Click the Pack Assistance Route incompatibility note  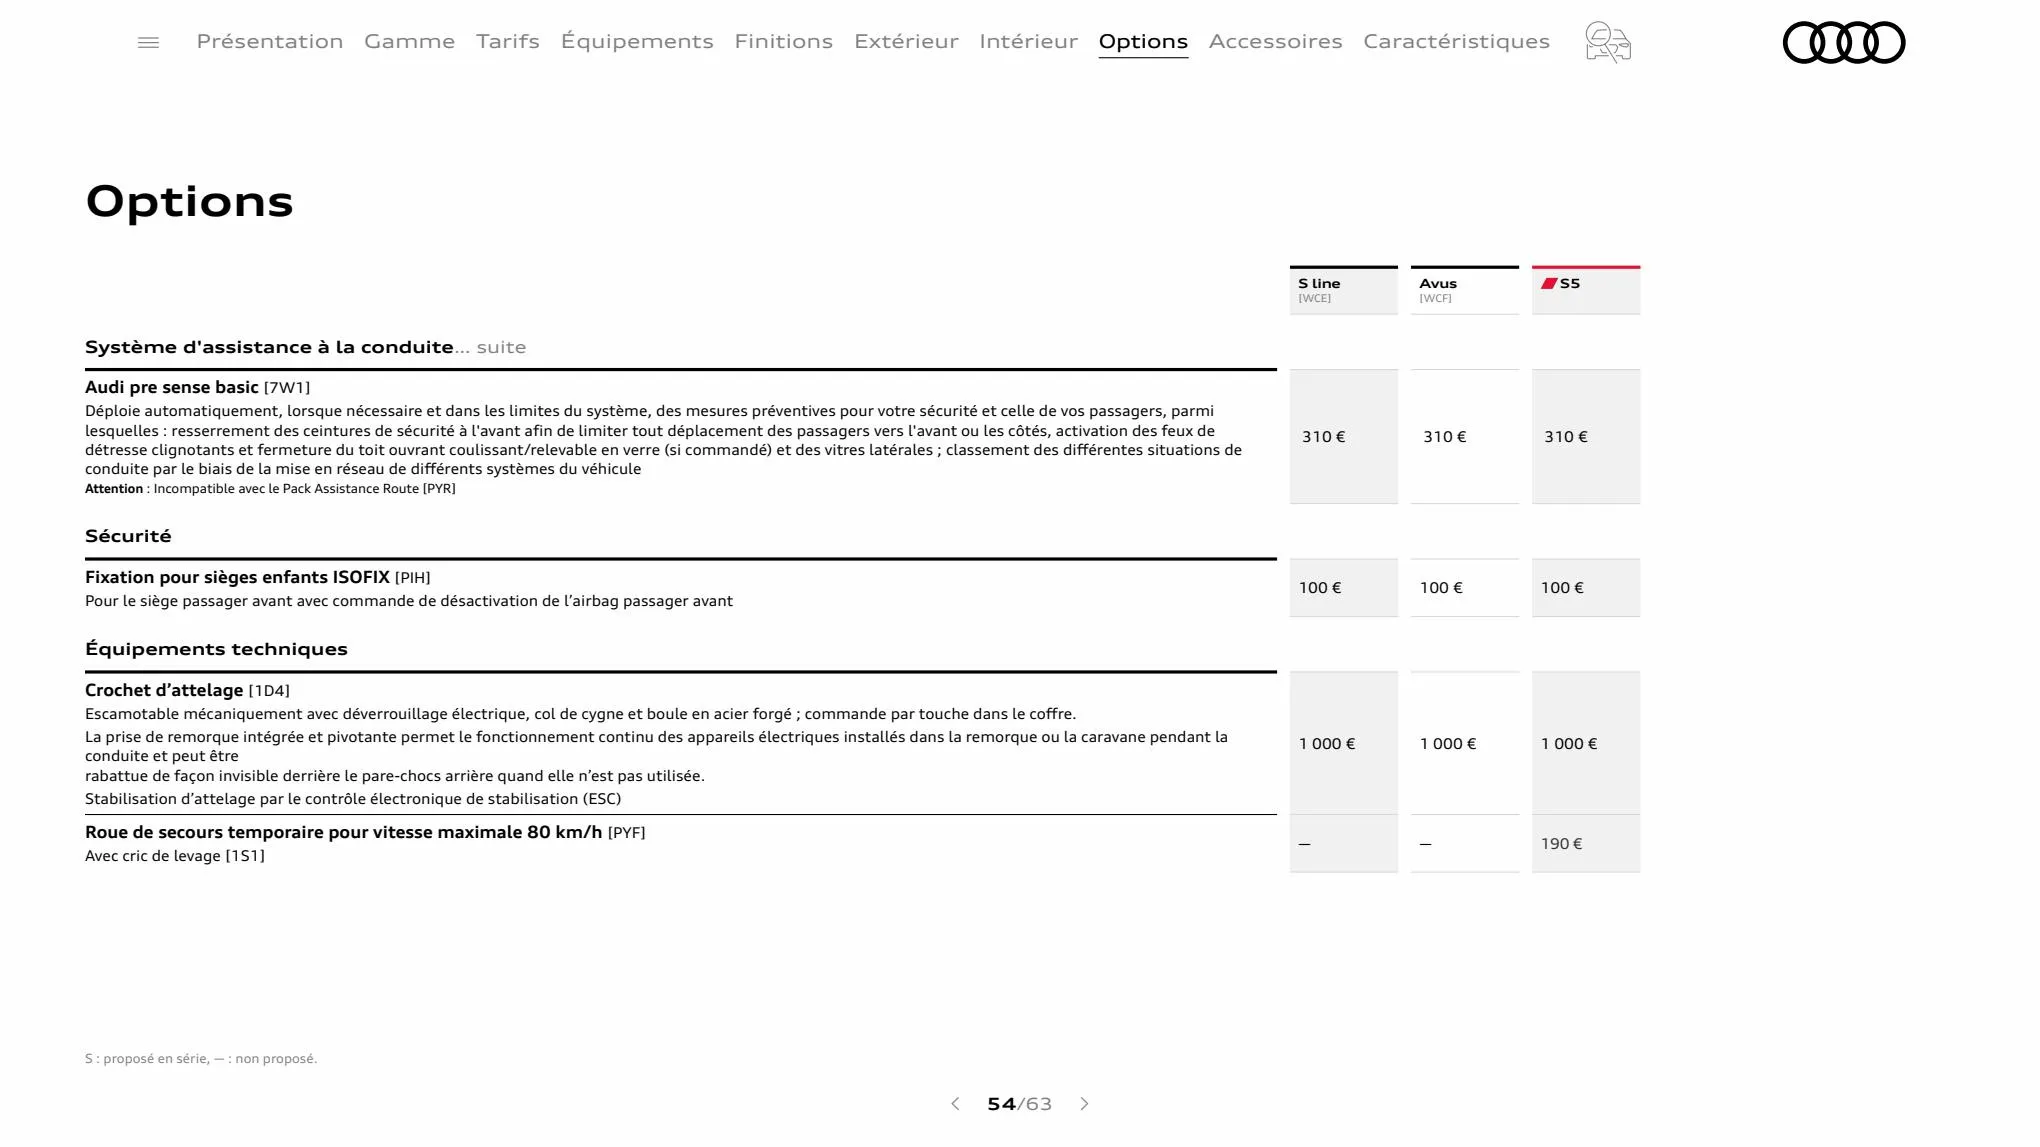[x=270, y=489]
